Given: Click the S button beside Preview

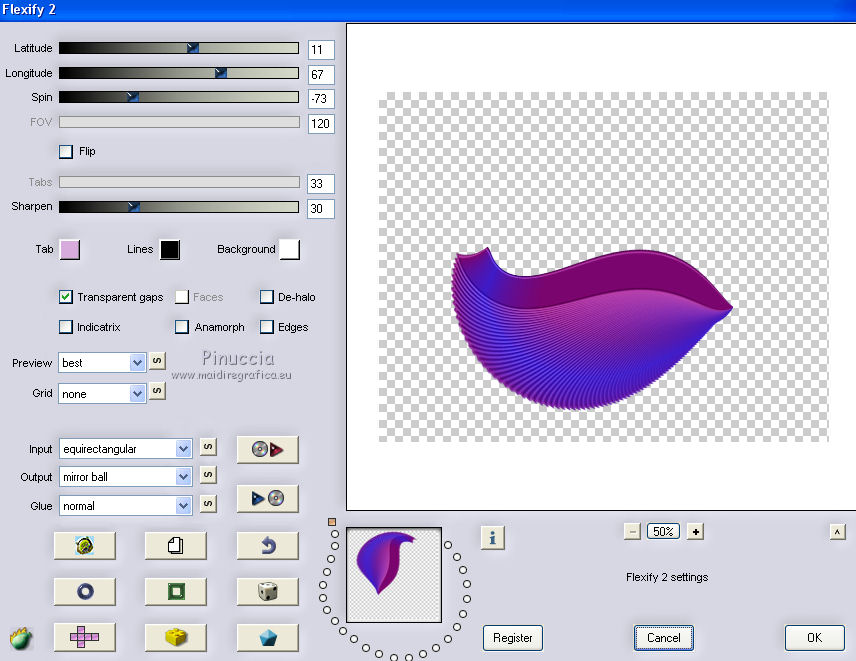Looking at the screenshot, I should [157, 361].
